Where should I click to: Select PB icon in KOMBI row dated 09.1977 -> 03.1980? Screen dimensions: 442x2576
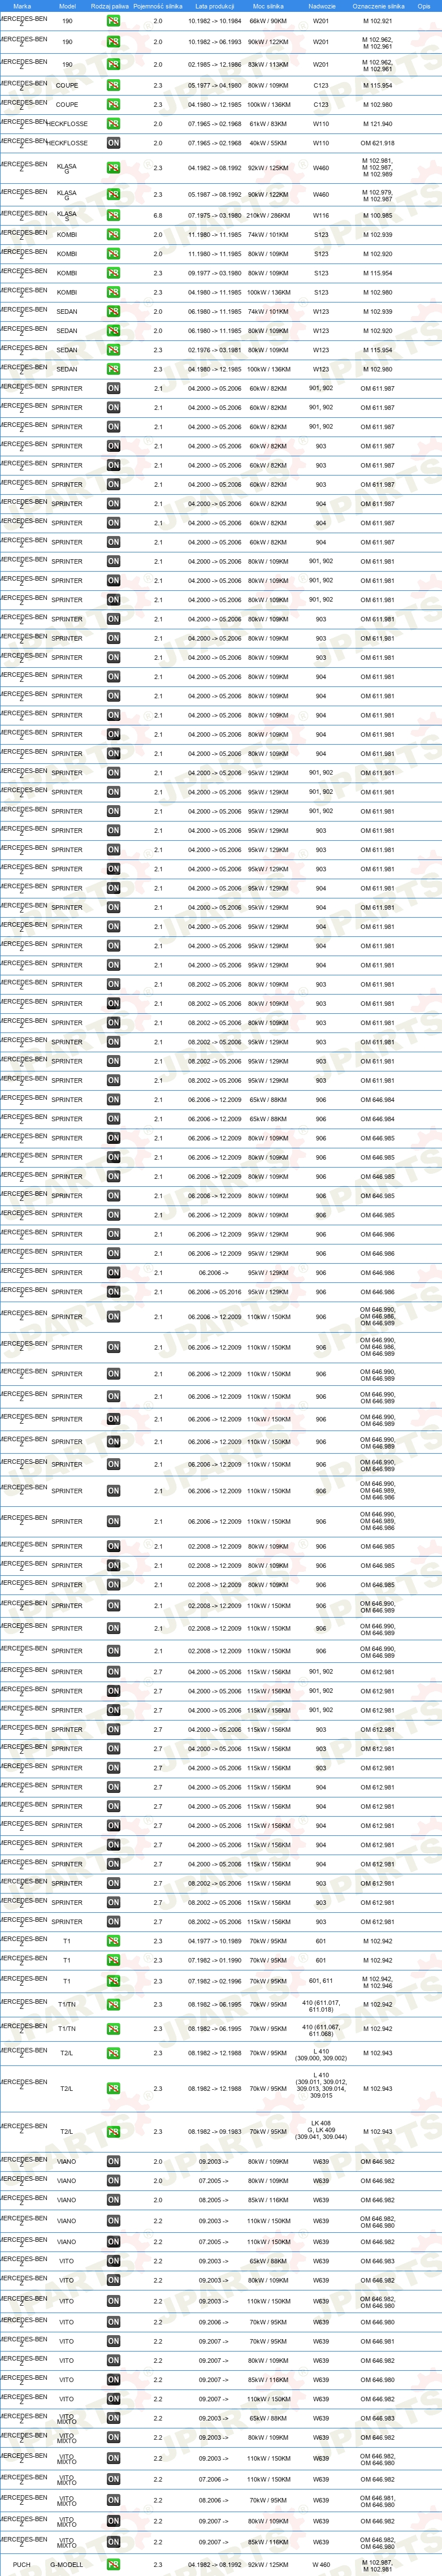(113, 273)
